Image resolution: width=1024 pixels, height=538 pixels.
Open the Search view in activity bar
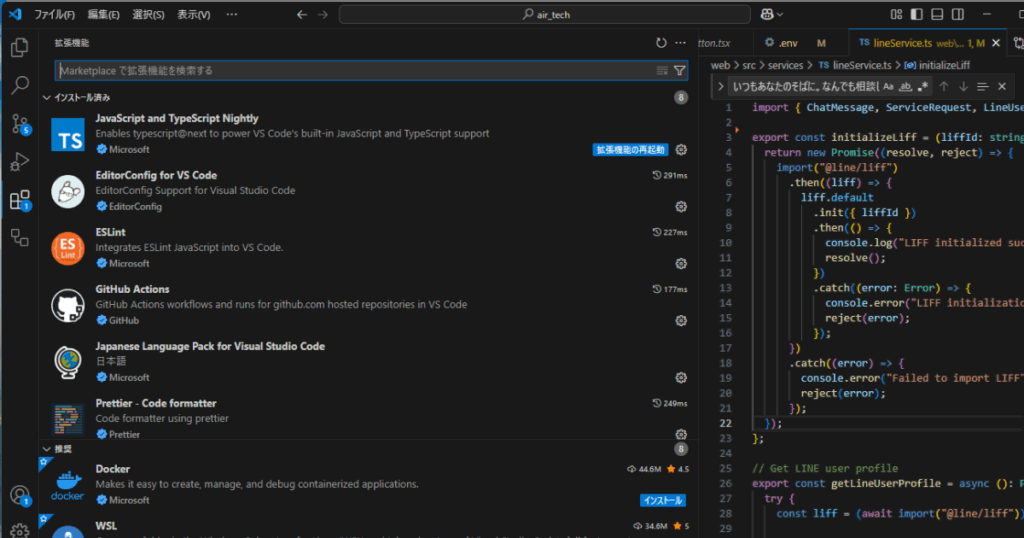click(x=20, y=85)
